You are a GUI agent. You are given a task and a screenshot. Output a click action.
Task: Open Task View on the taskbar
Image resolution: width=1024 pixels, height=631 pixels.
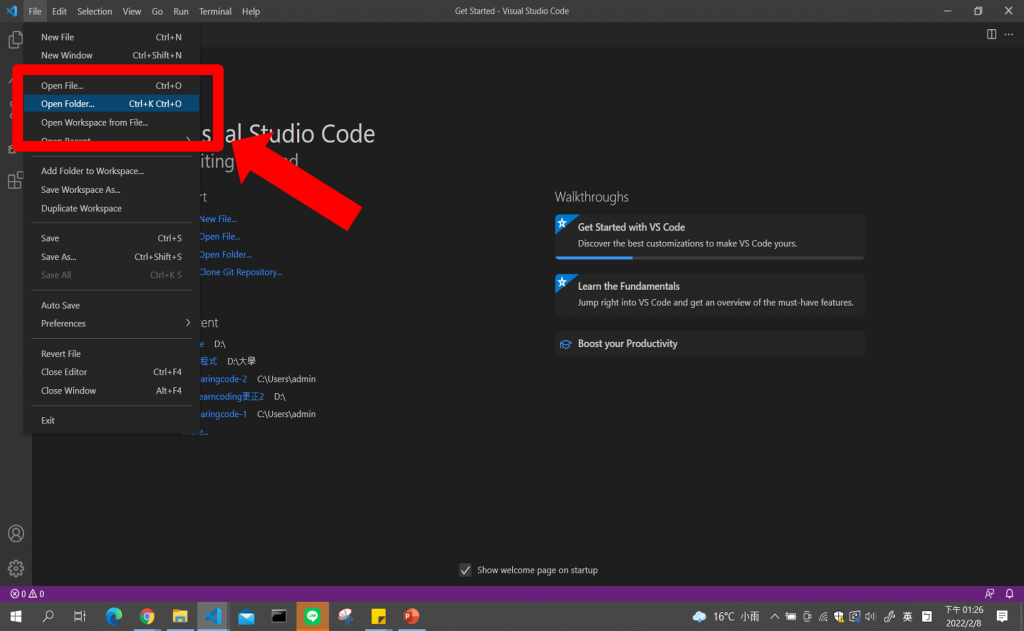pyautogui.click(x=80, y=616)
